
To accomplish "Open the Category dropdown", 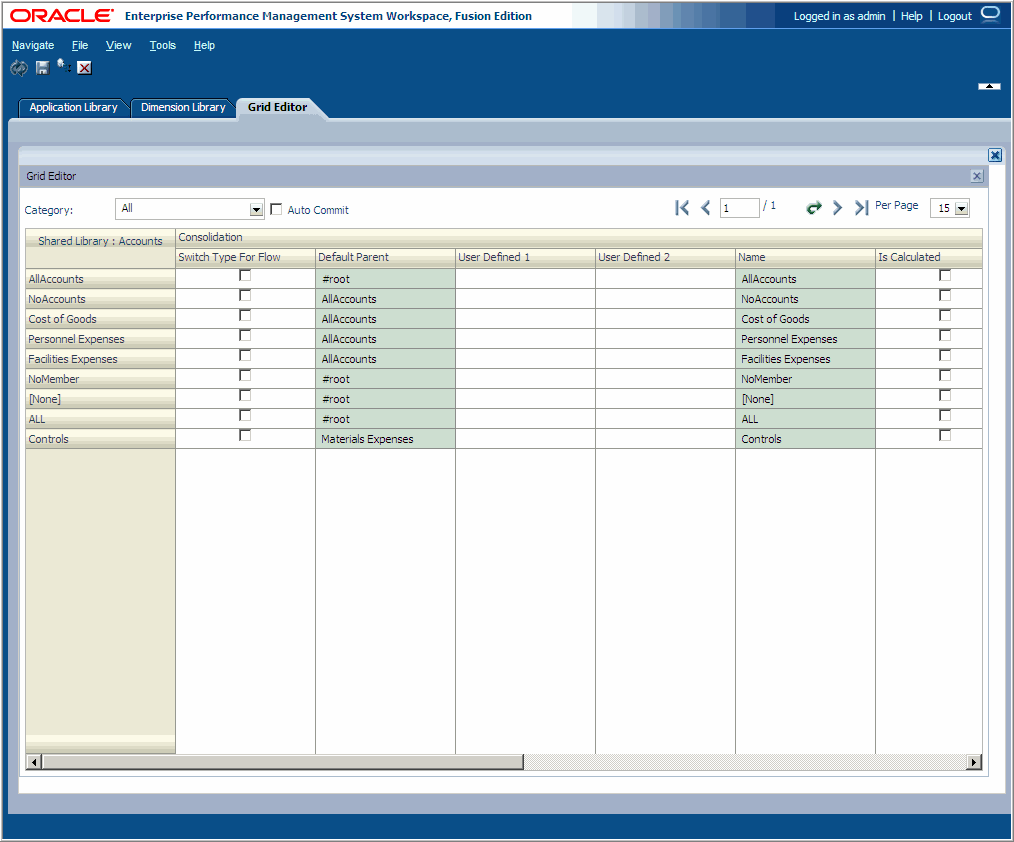I will 256,210.
